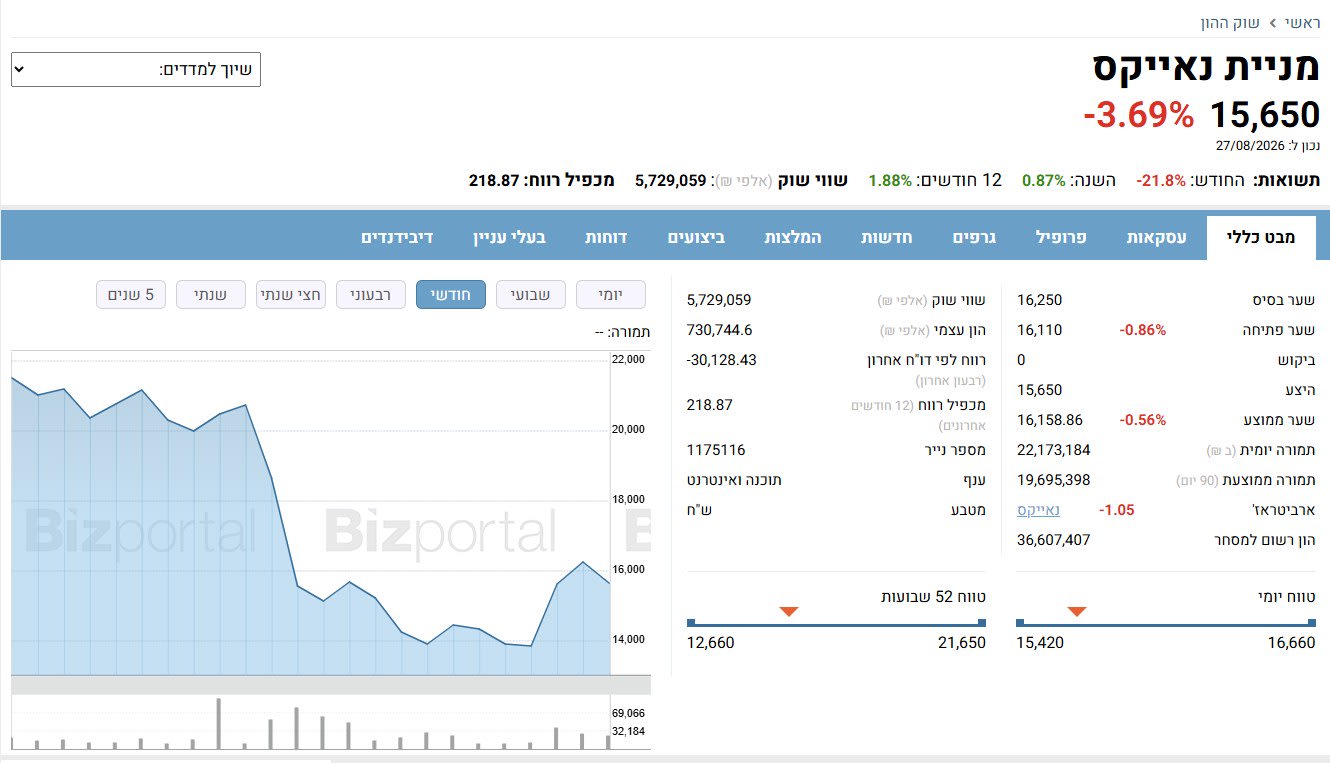Select the "בעלי עניין" tab
This screenshot has height=763, width=1330.
(510, 238)
